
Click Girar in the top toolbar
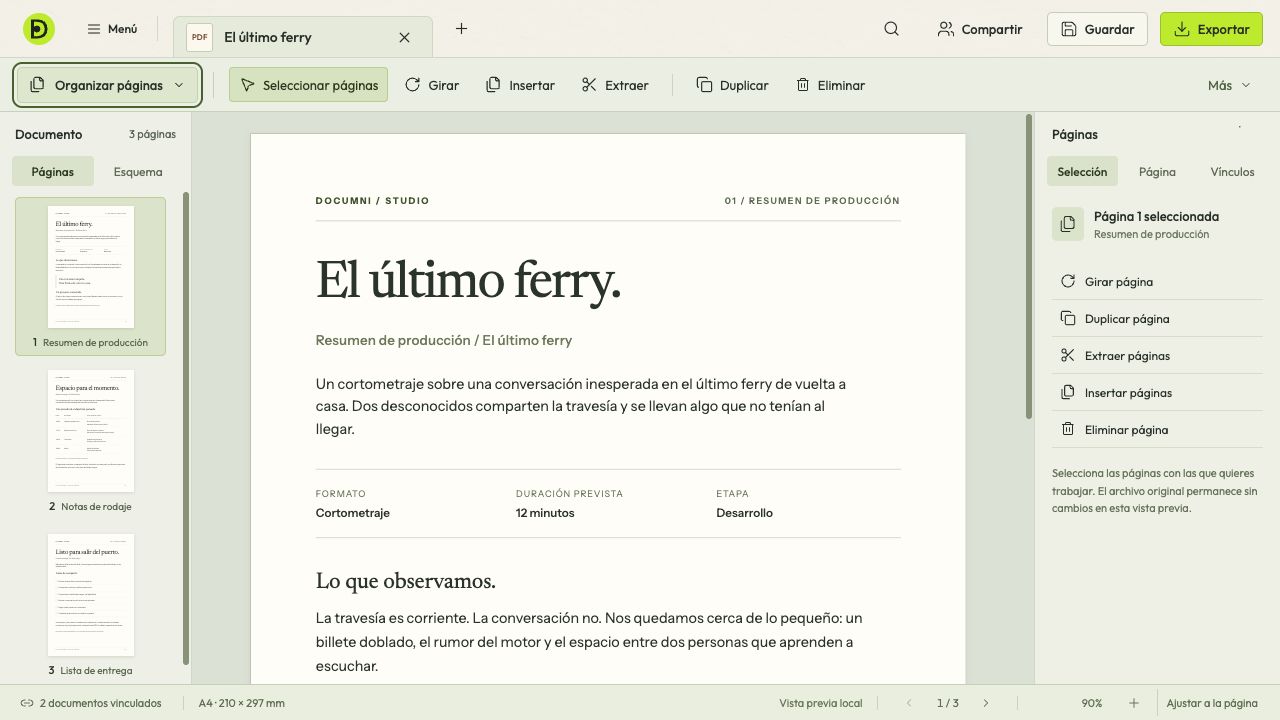[432, 85]
